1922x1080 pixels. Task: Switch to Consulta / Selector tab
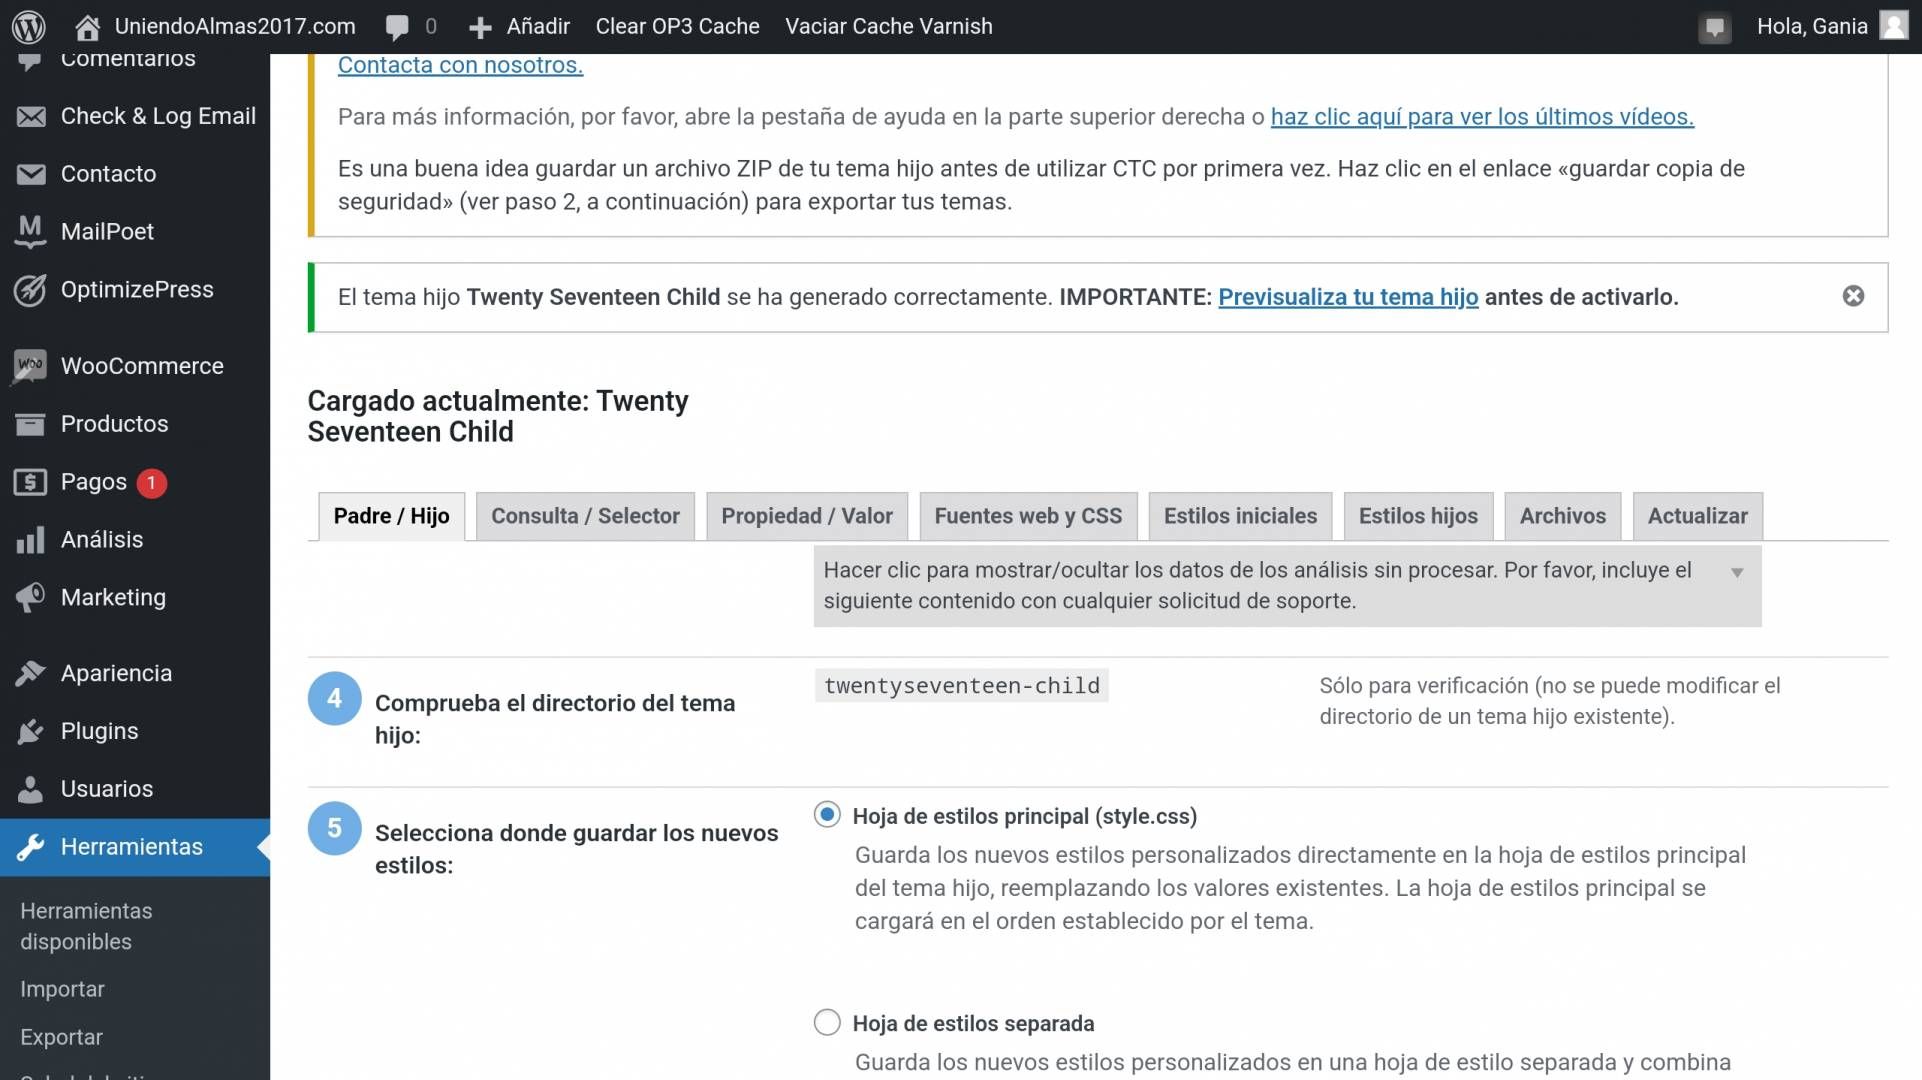click(585, 516)
